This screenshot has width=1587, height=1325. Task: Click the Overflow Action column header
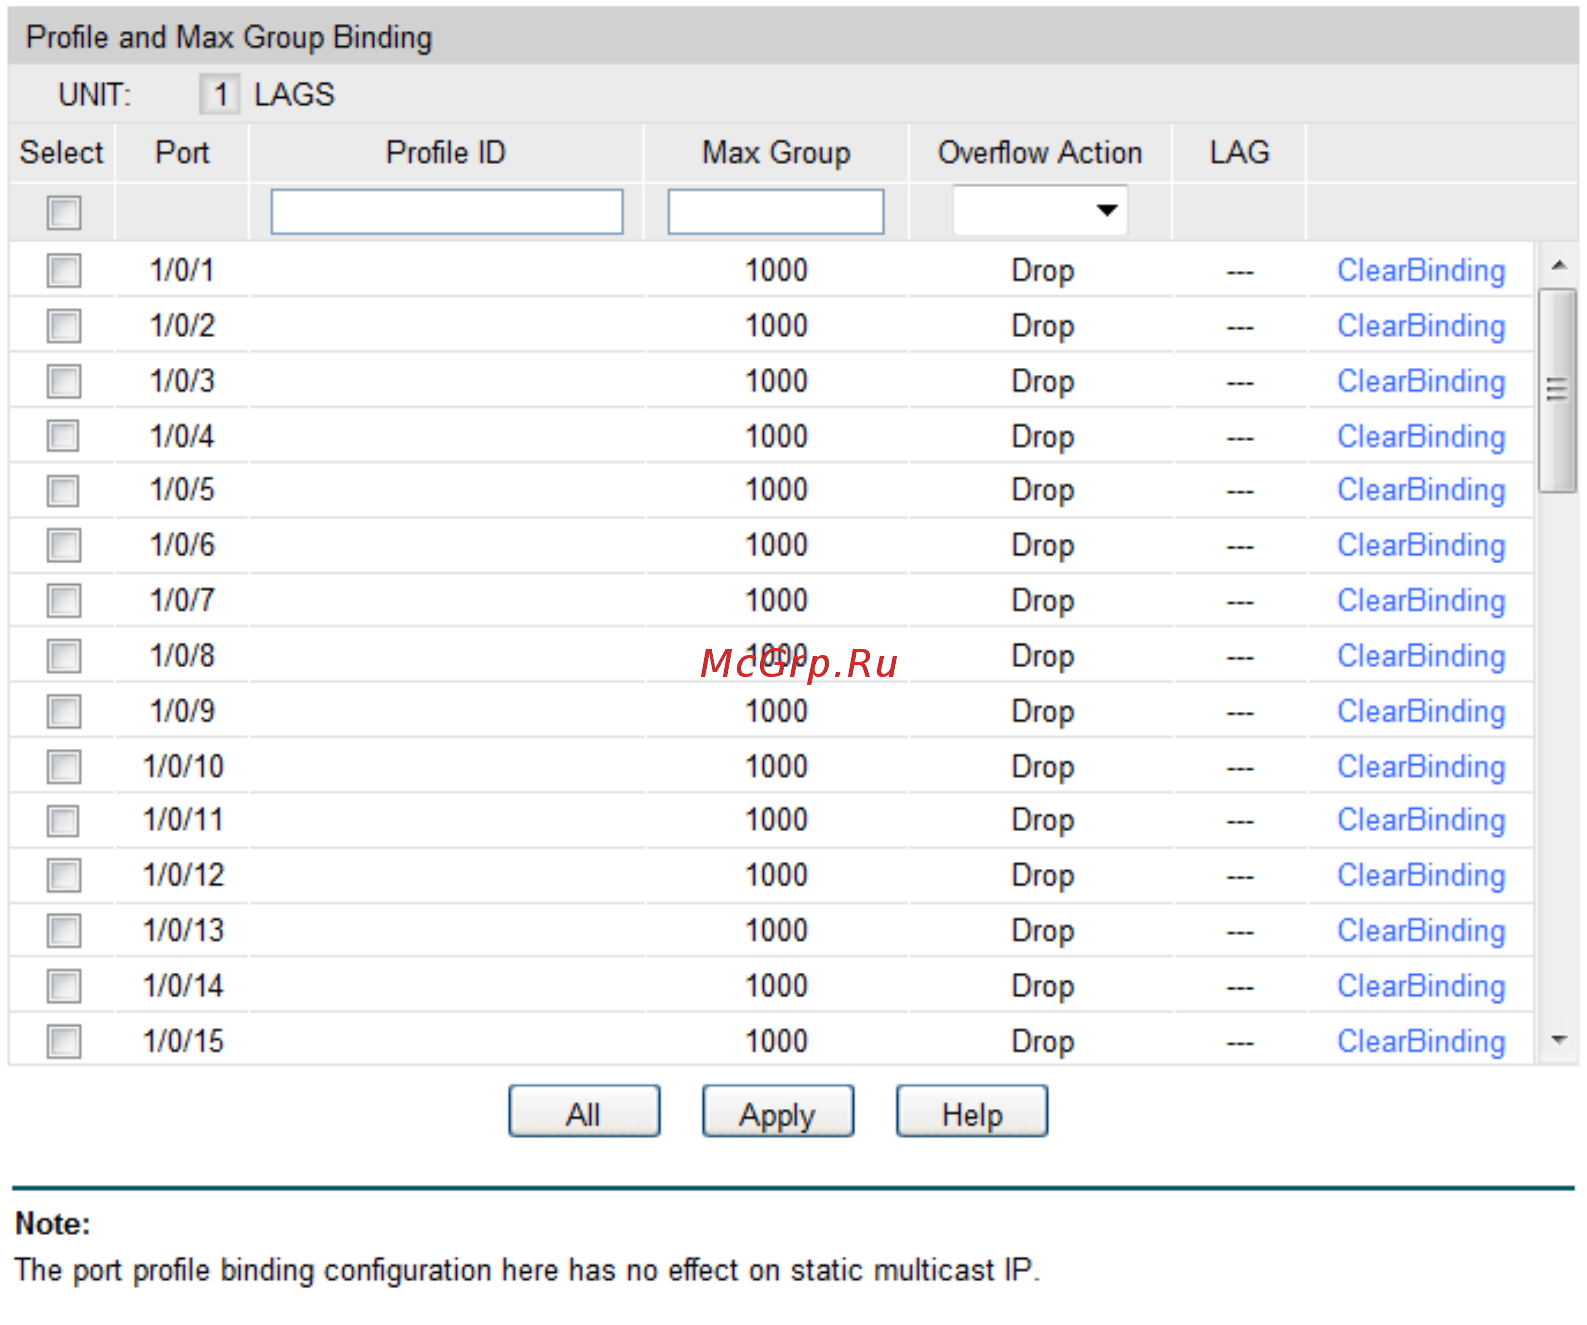point(1040,153)
